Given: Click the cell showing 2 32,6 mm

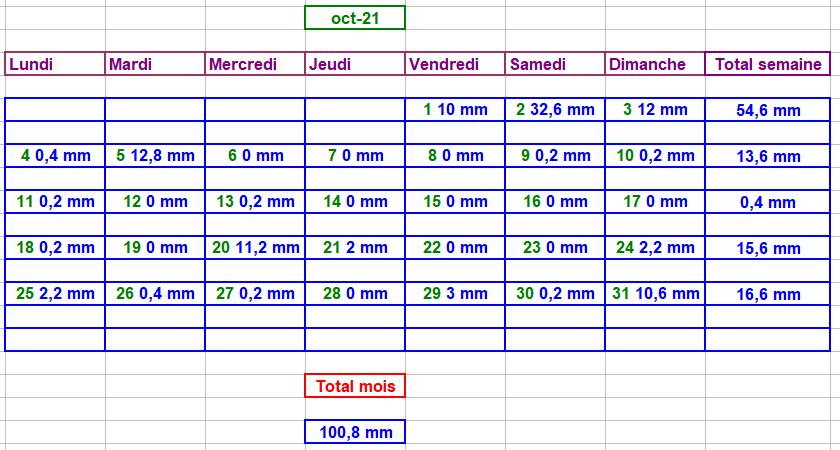Looking at the screenshot, I should click(x=555, y=110).
